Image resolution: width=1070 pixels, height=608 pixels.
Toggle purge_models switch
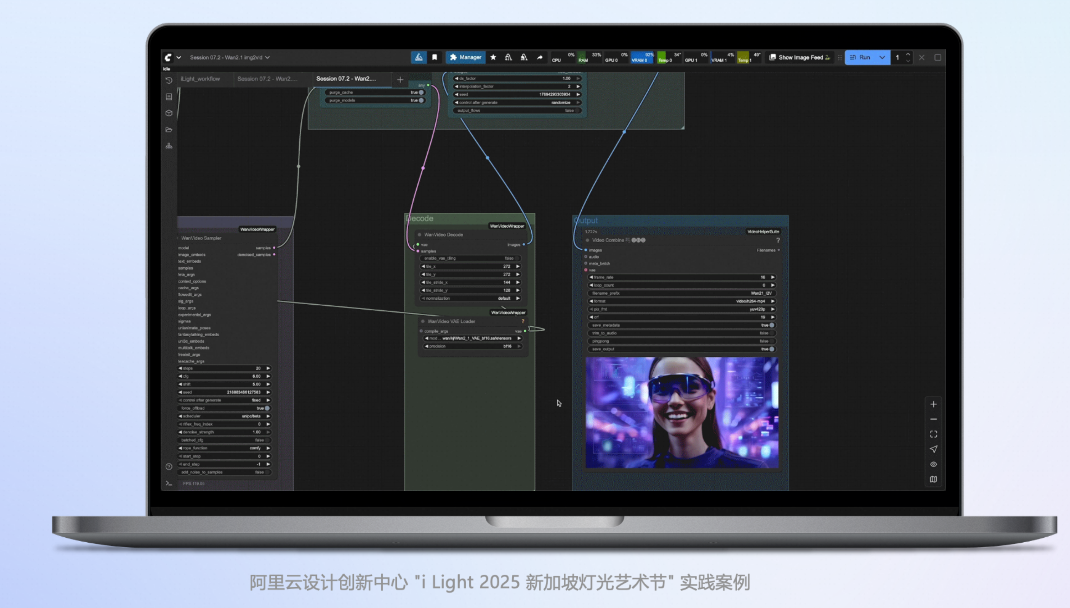[x=420, y=100]
